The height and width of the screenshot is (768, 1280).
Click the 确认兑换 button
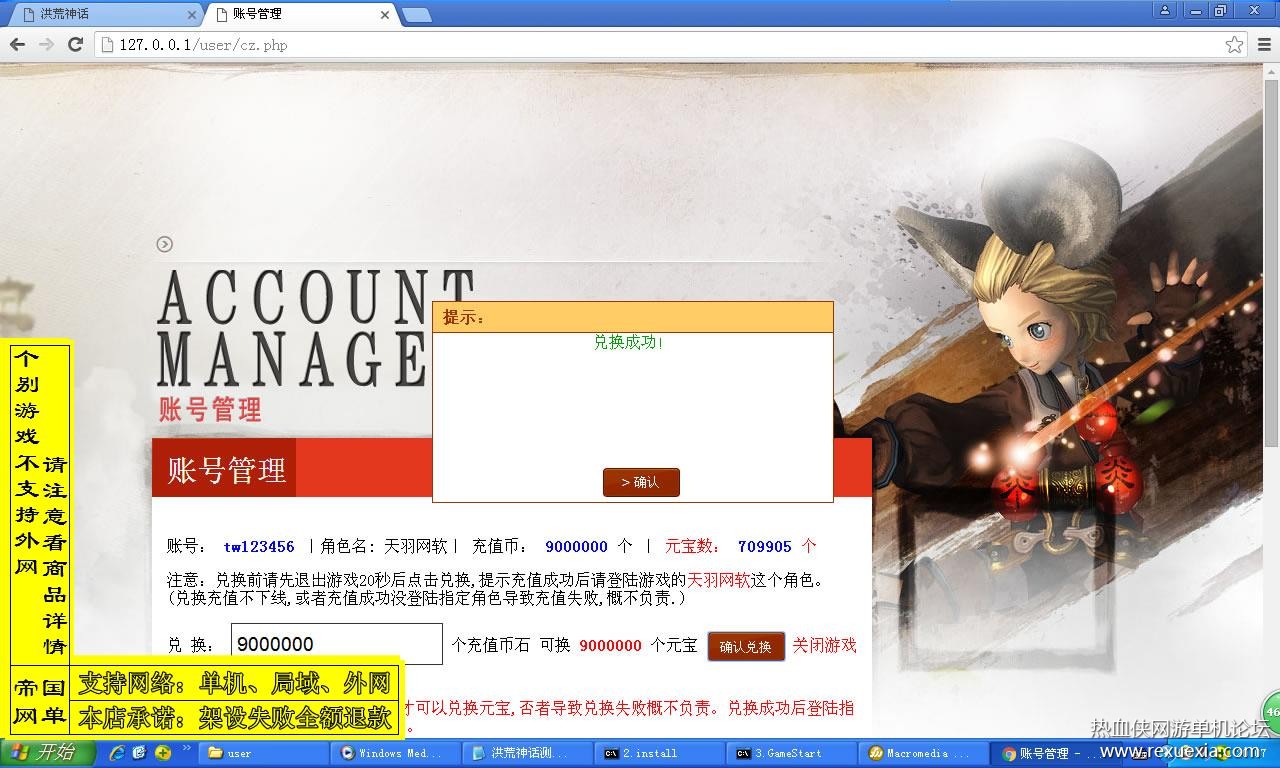(746, 646)
